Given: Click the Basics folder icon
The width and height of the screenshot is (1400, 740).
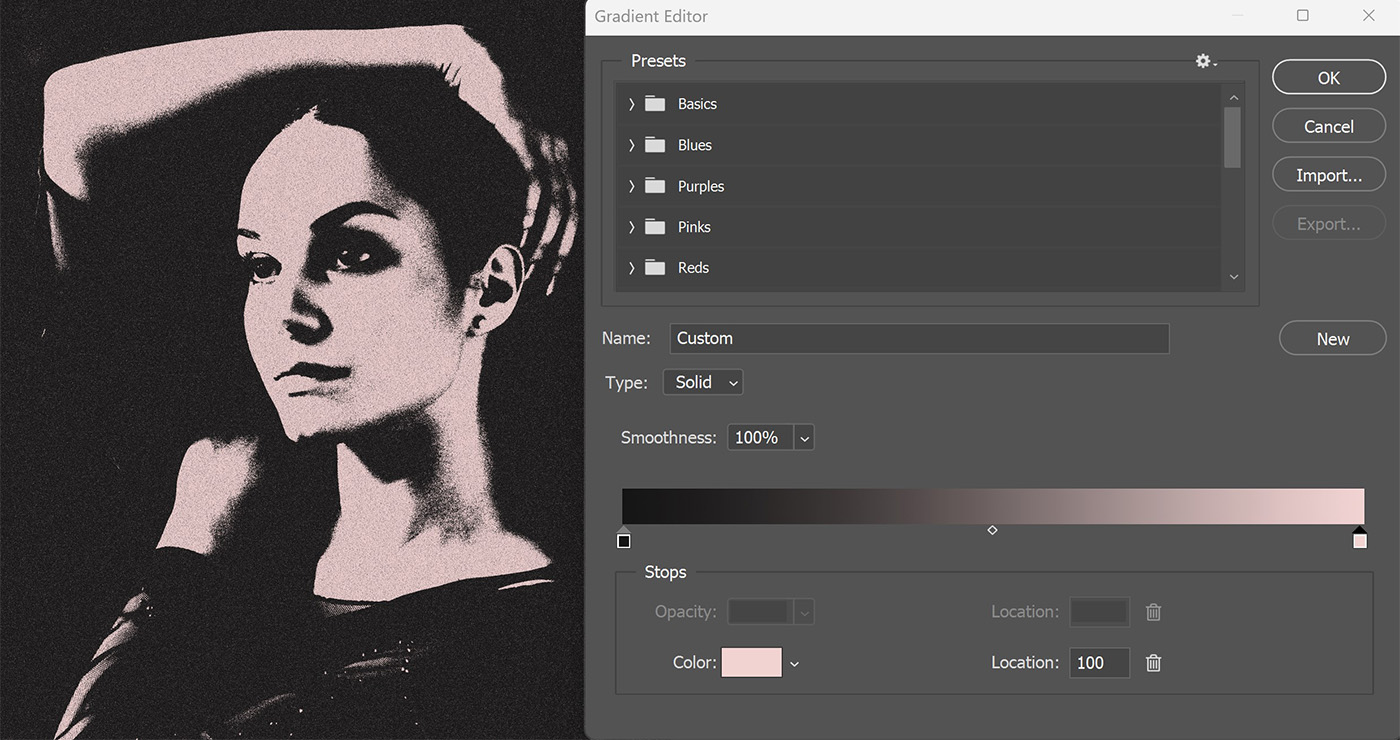Looking at the screenshot, I should click(x=655, y=103).
